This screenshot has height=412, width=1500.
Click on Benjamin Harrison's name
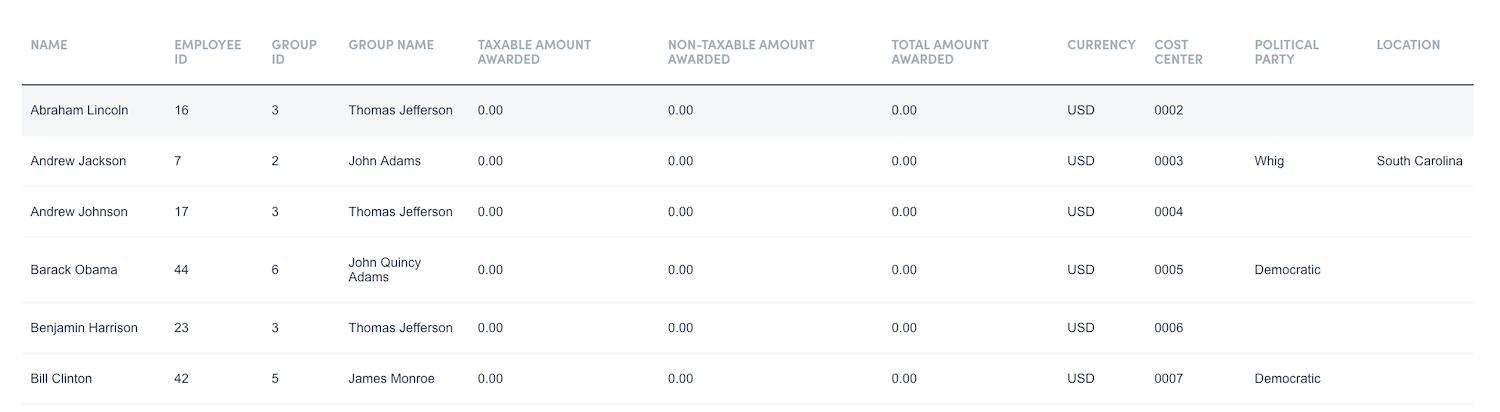(84, 328)
